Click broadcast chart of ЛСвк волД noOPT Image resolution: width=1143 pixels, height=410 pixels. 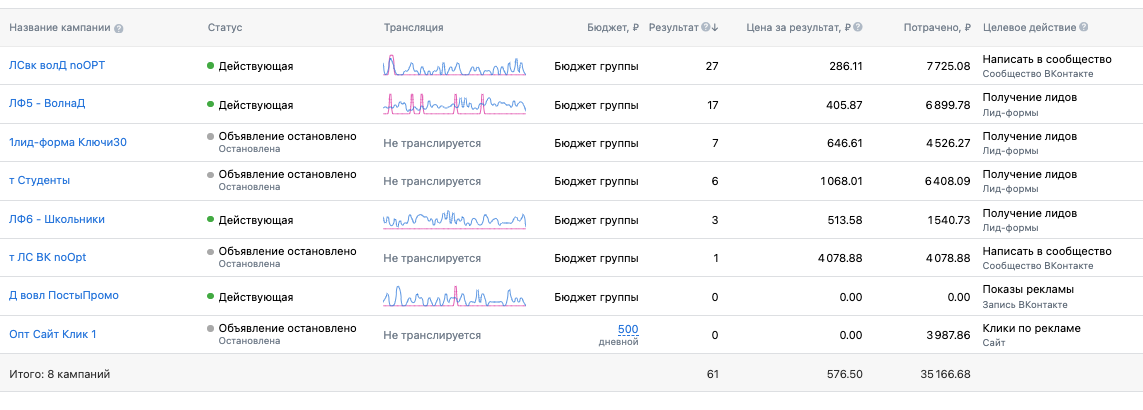tap(455, 66)
